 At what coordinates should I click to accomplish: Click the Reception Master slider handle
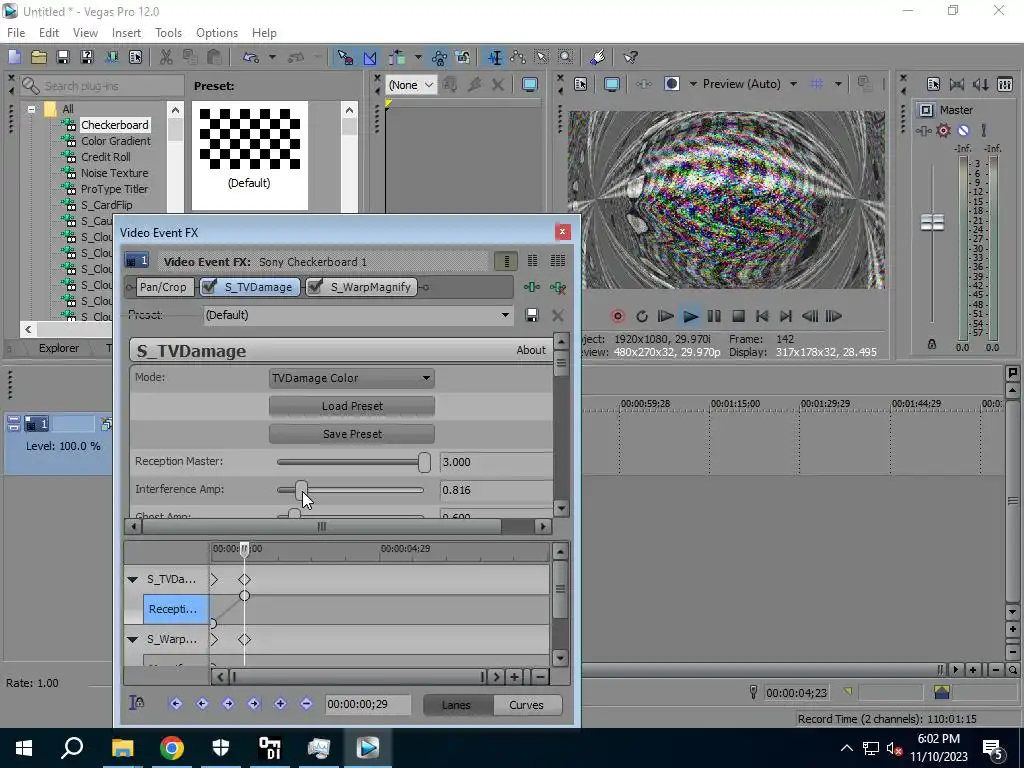coord(424,462)
